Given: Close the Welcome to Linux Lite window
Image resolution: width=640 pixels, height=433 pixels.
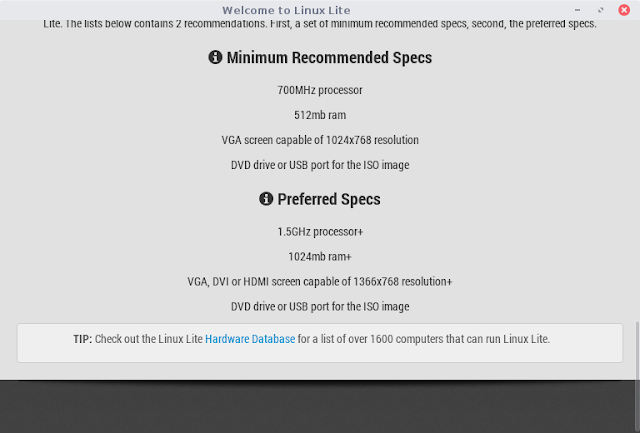Looking at the screenshot, I should click(624, 10).
